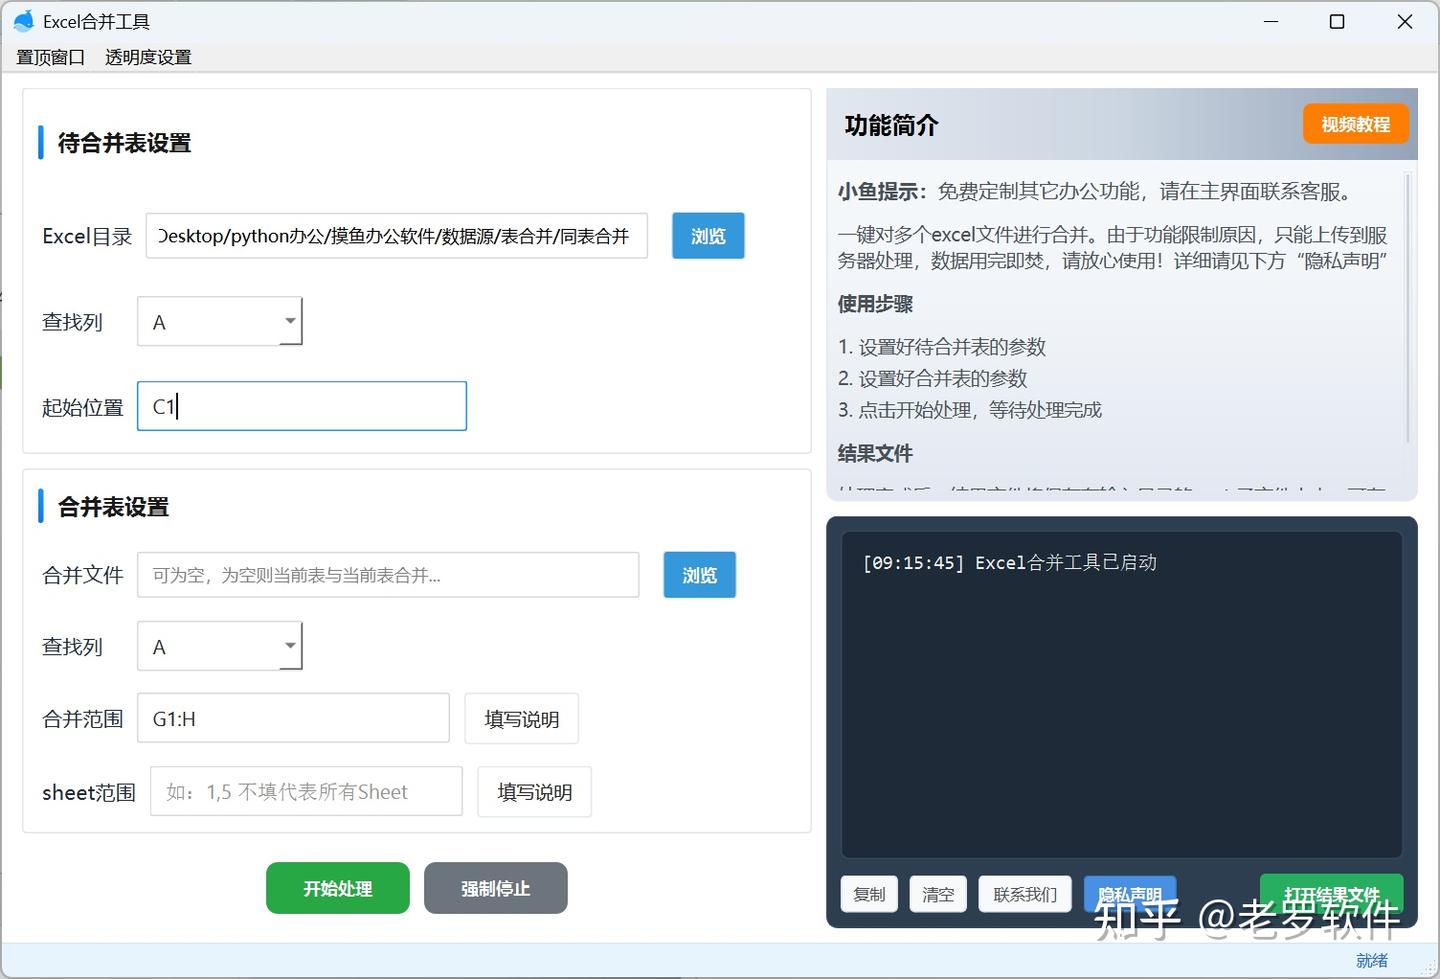1440x979 pixels.
Task: Open the 置顶窗口 menu
Action: pos(50,57)
